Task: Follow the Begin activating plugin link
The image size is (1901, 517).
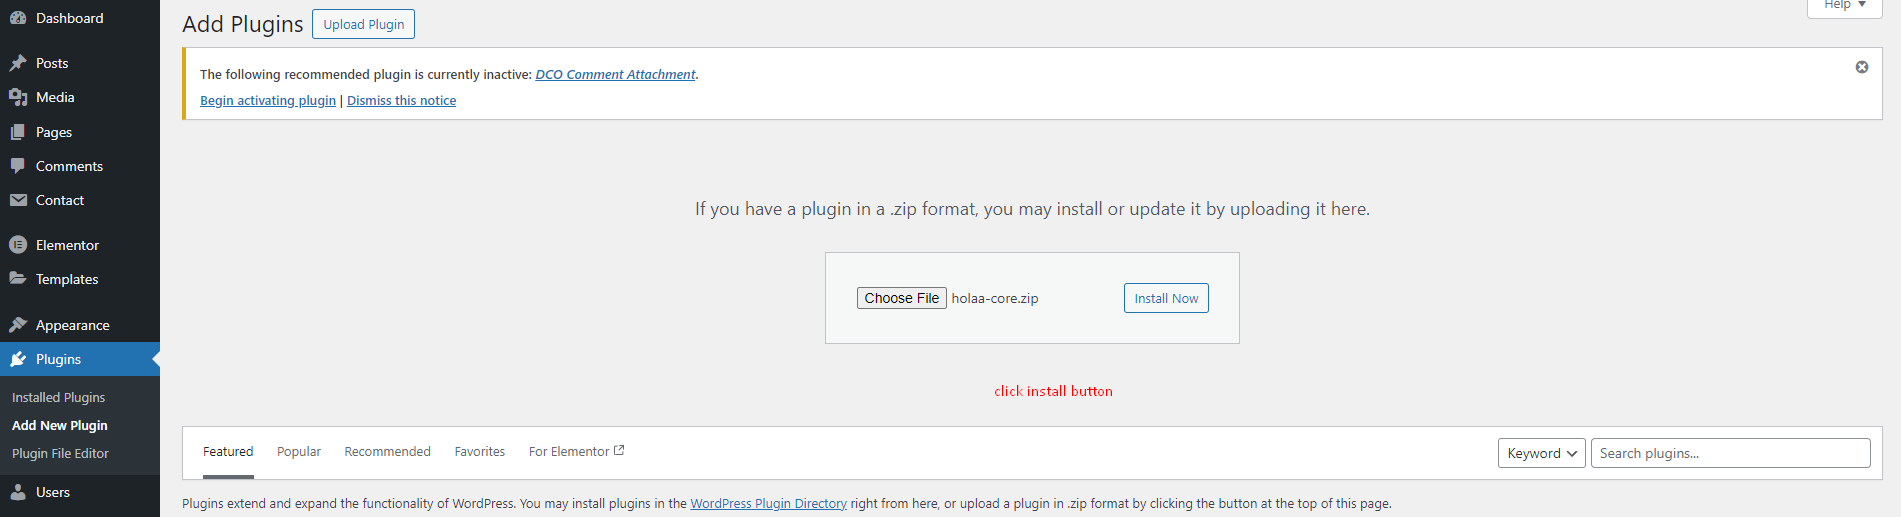Action: [268, 101]
